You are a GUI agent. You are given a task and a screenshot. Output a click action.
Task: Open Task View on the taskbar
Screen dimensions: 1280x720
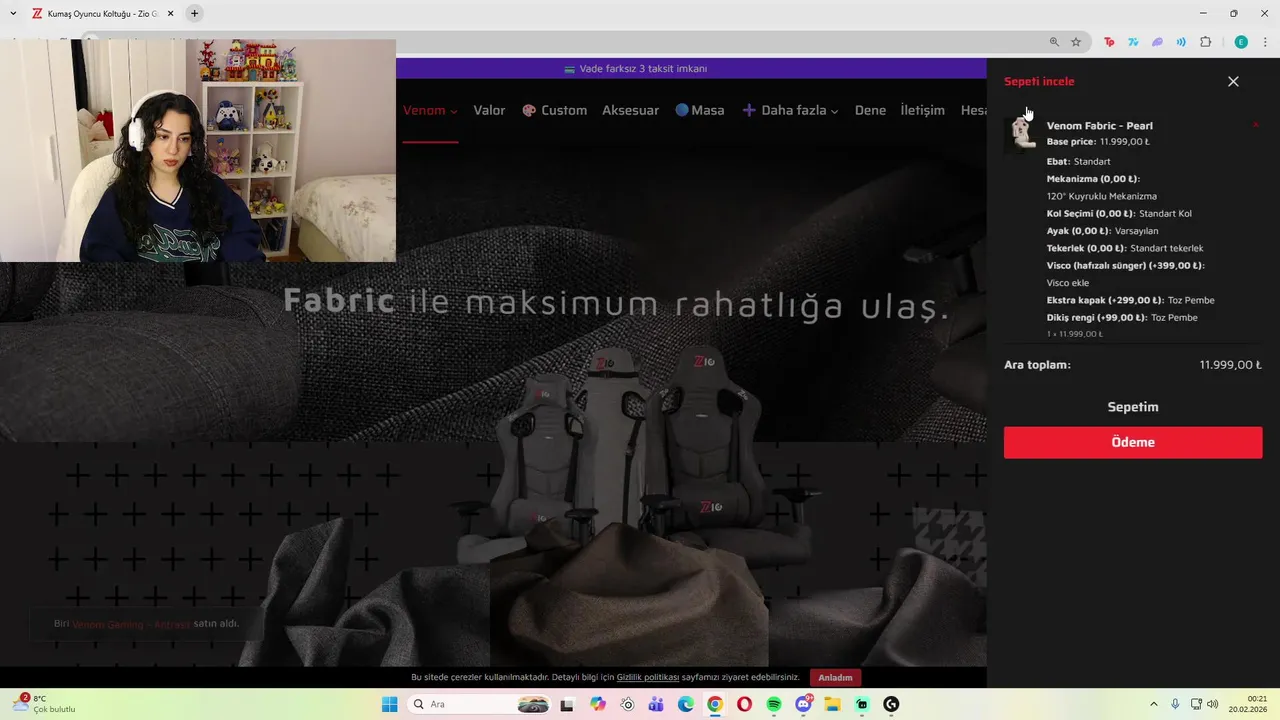568,704
